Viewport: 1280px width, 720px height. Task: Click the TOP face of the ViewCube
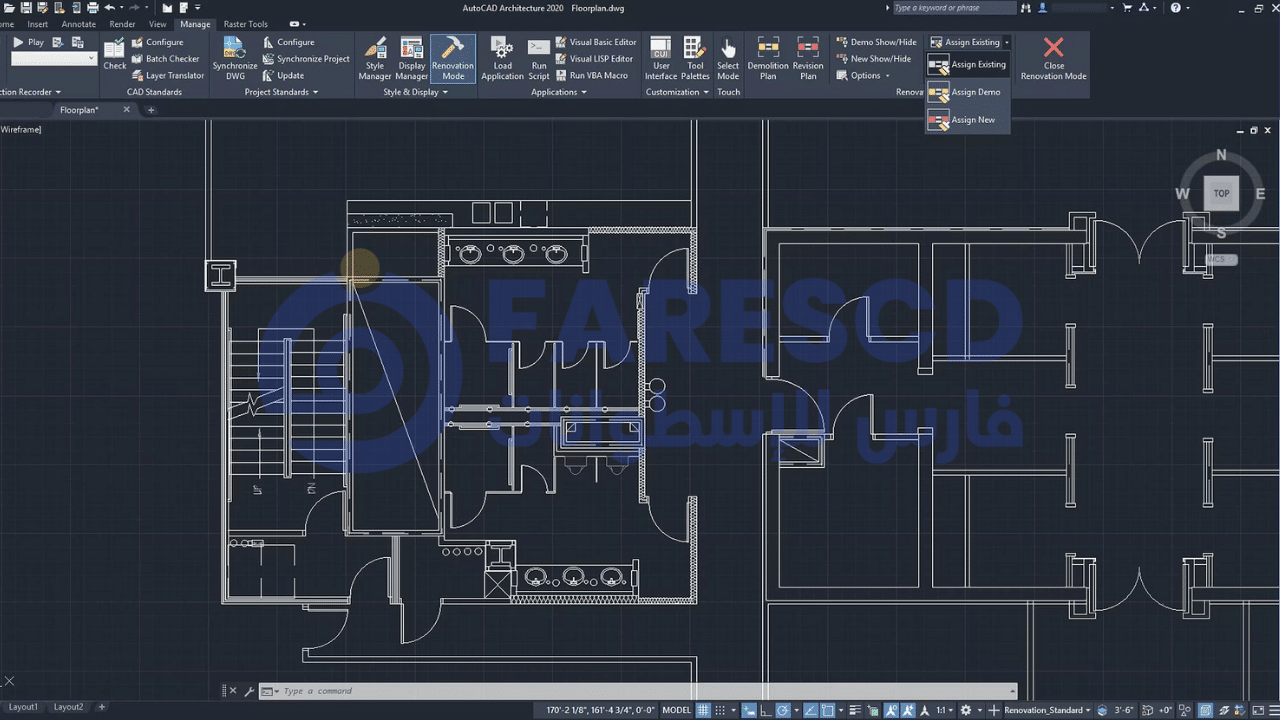(1221, 194)
